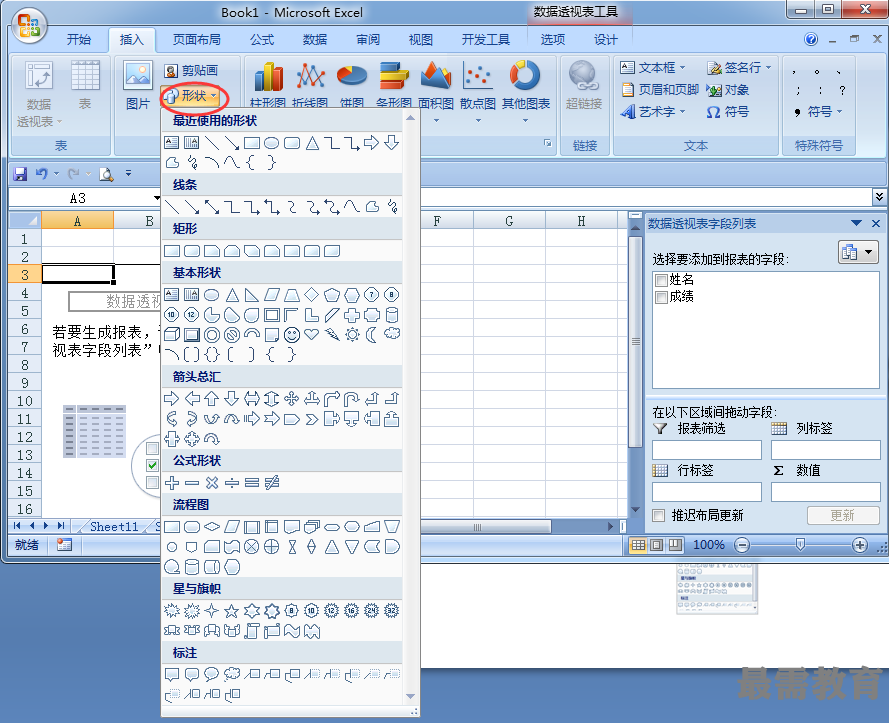Insert a symbol with Omega icon
The image size is (889, 723).
(x=727, y=112)
